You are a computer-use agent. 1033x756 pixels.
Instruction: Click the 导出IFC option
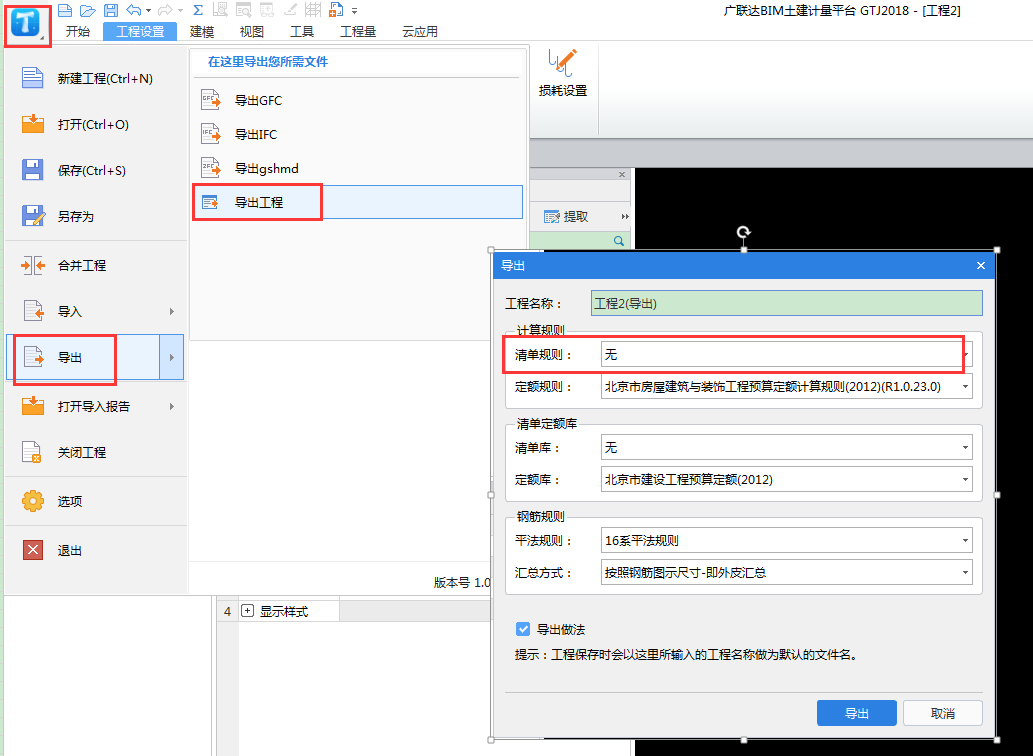point(358,134)
